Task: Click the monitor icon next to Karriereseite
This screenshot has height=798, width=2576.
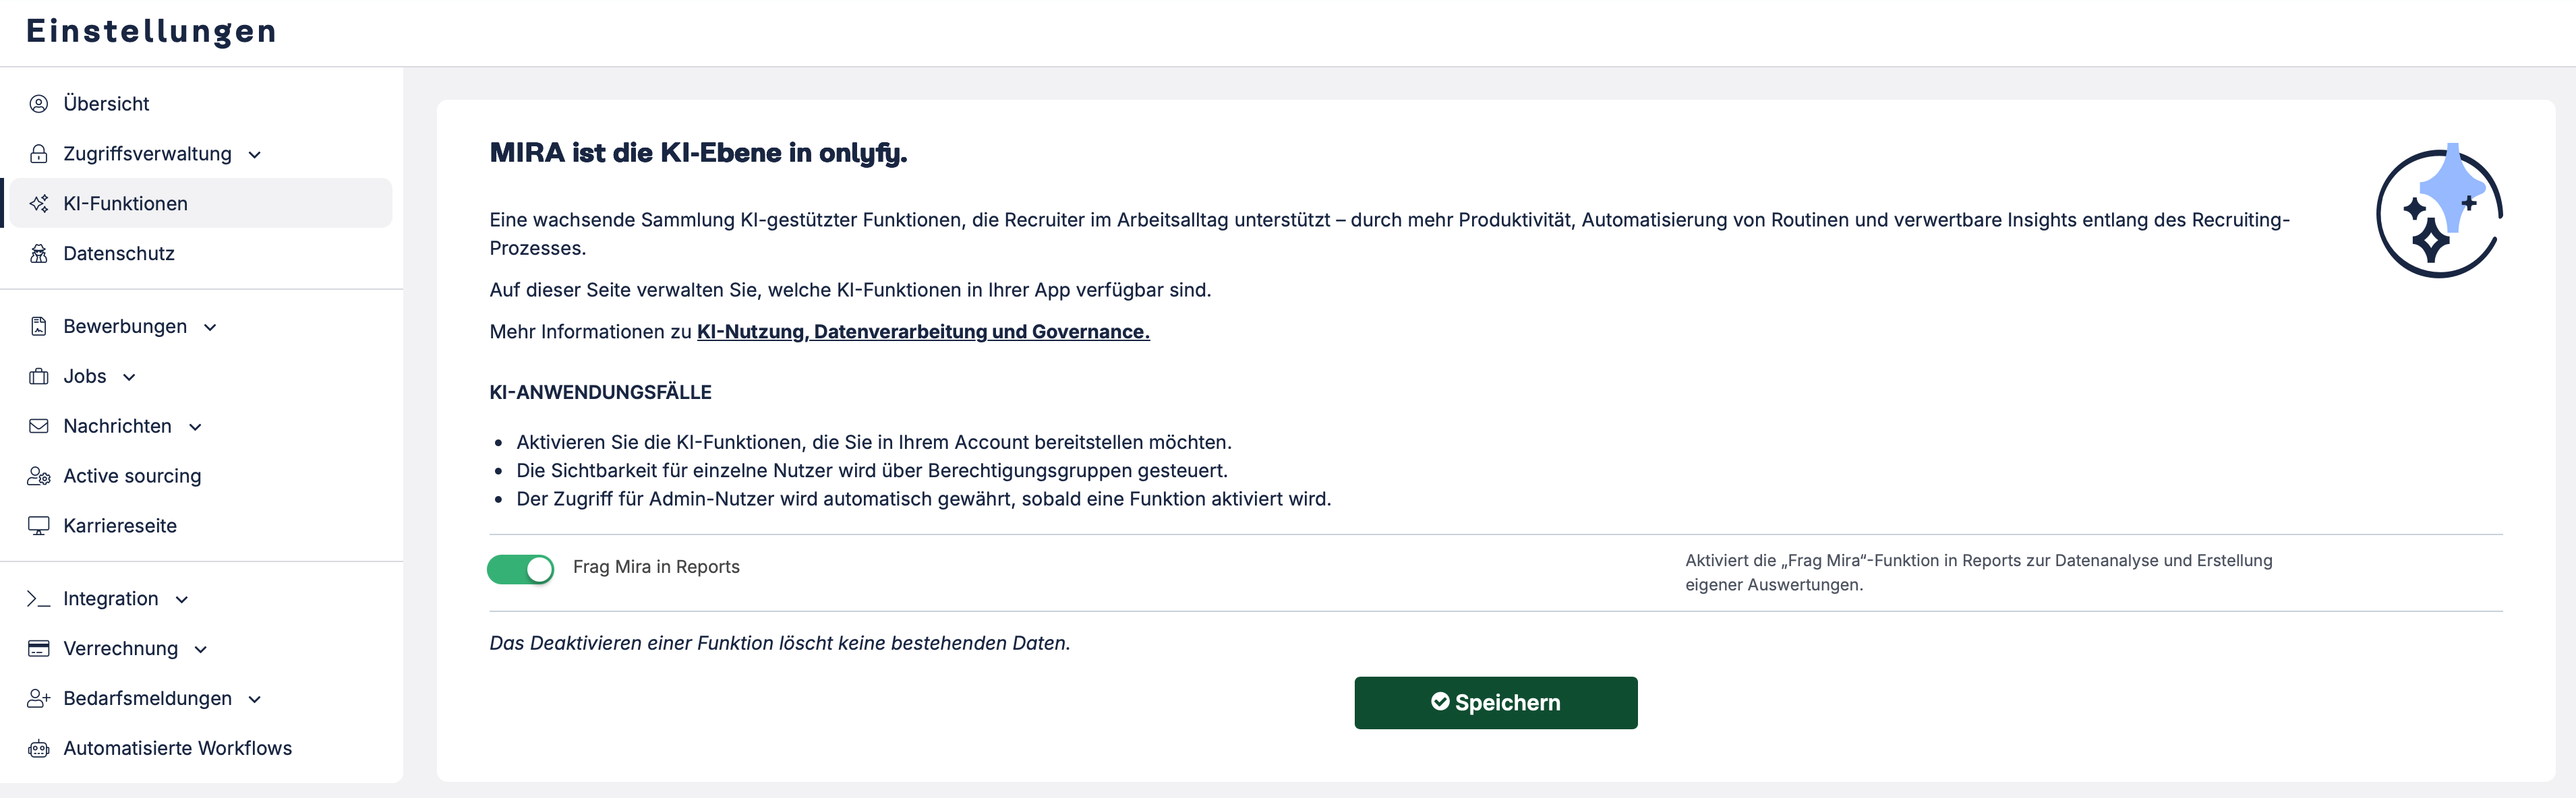Action: [38, 525]
